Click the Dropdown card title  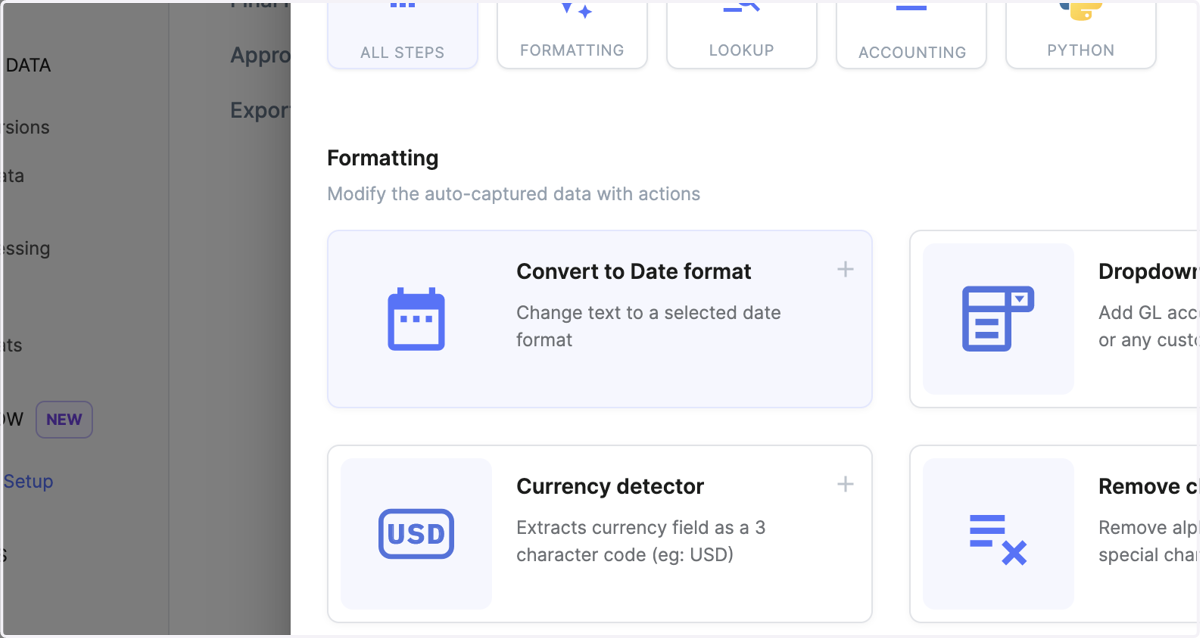(x=1148, y=271)
